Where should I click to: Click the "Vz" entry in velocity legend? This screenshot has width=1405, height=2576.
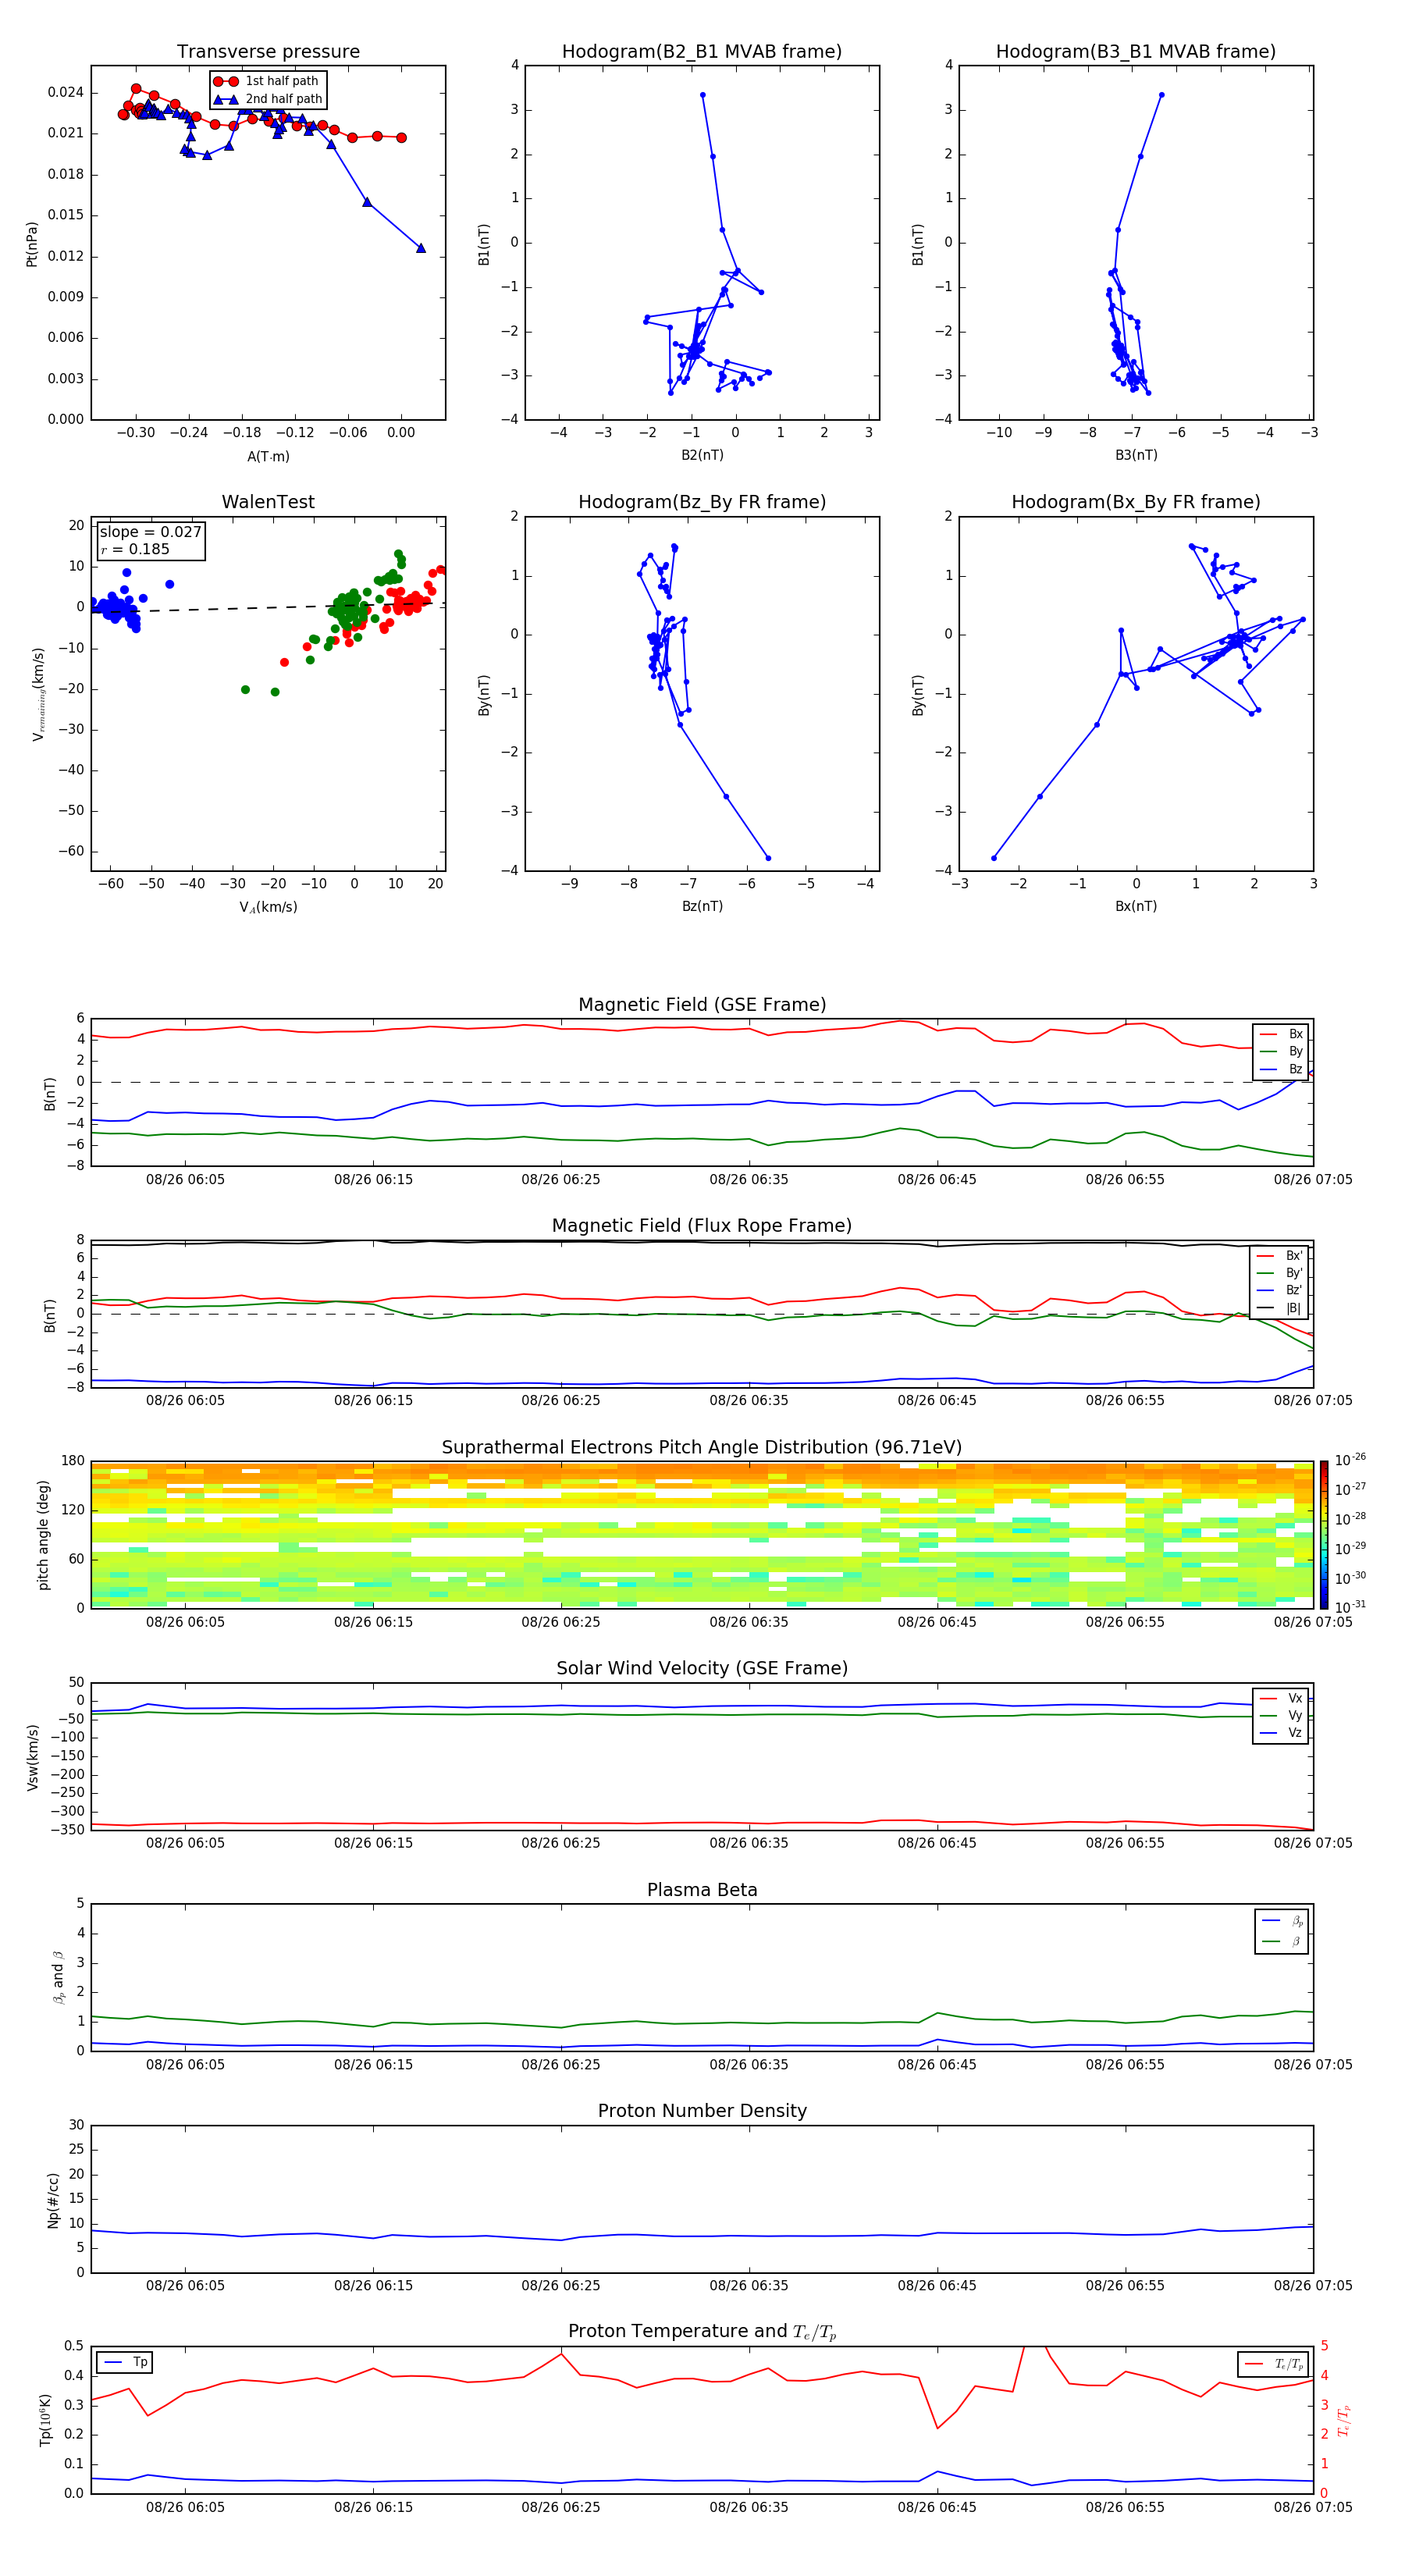click(x=1281, y=1733)
